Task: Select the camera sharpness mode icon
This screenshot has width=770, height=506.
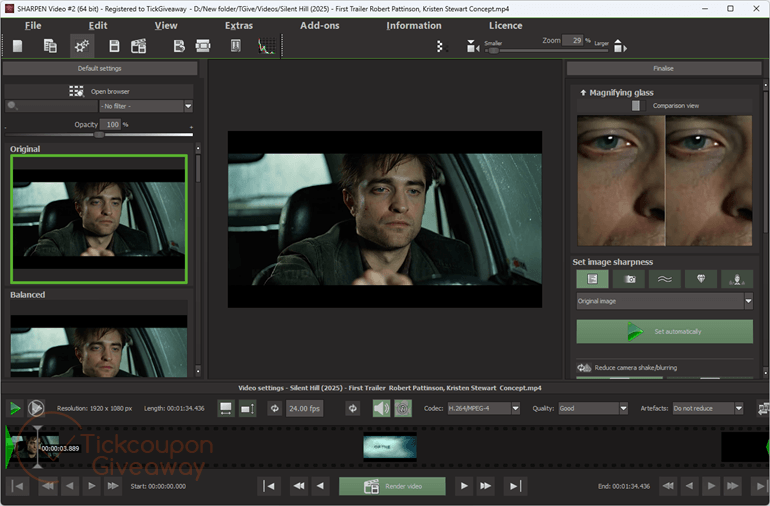Action: tap(630, 279)
